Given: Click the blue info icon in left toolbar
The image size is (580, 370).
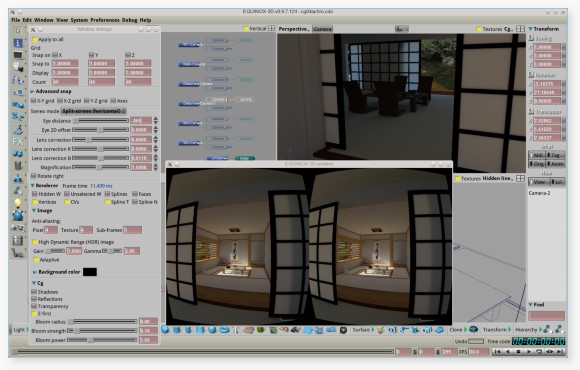Looking at the screenshot, I should pos(18,43).
